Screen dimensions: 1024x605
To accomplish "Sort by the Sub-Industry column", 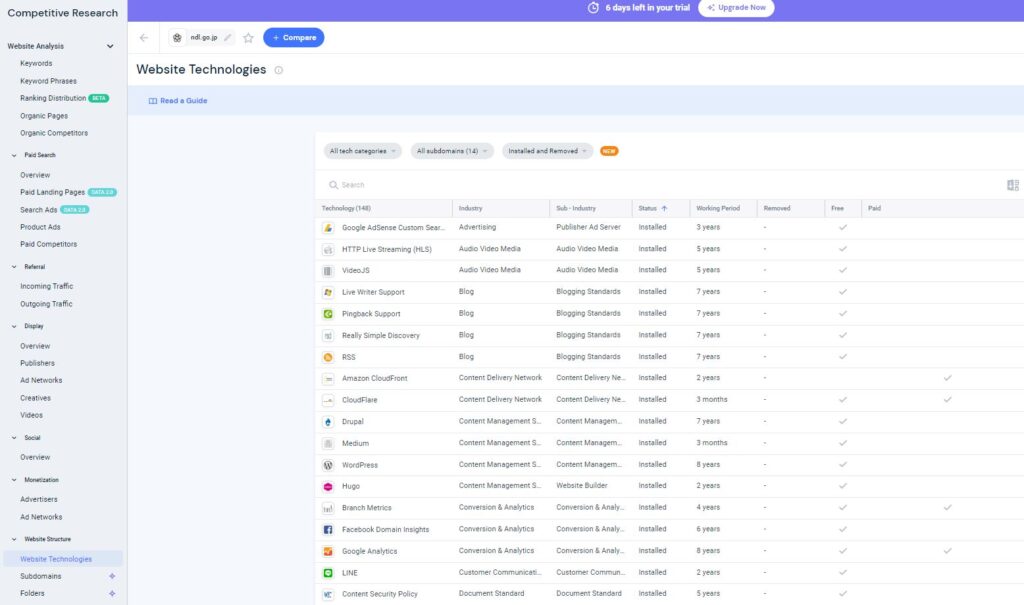I will (x=576, y=208).
